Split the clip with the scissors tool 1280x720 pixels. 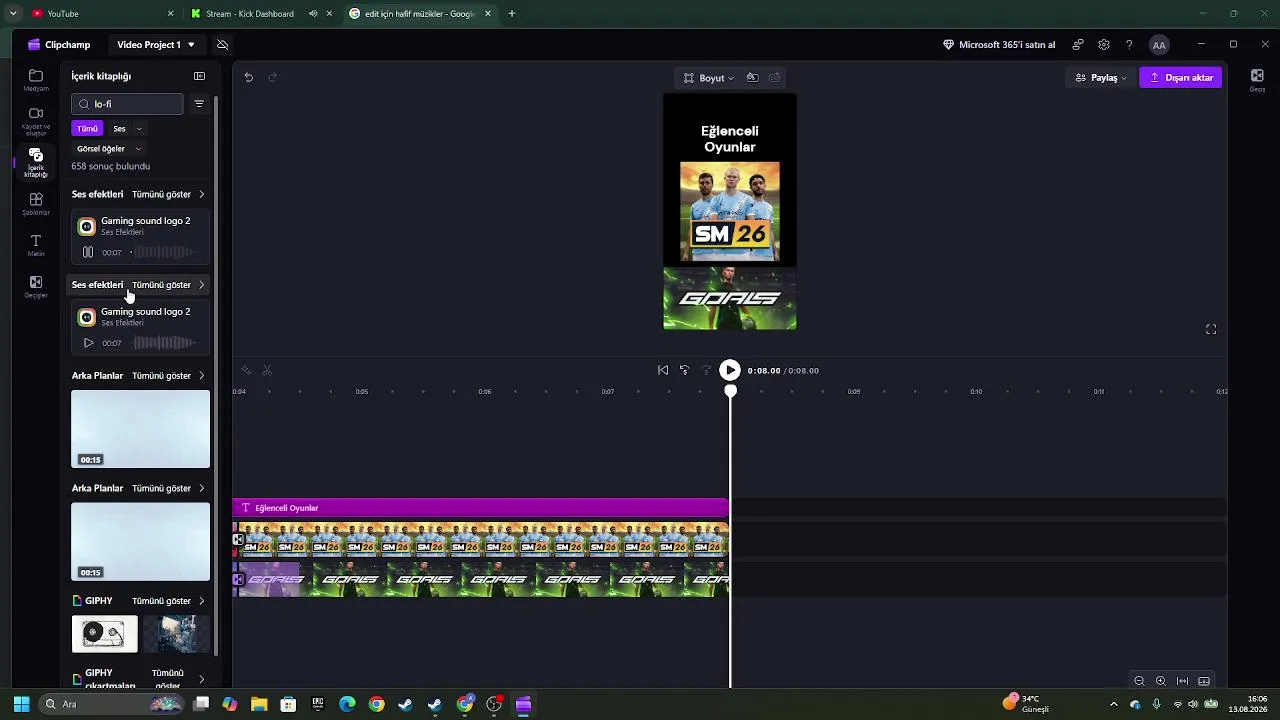(267, 370)
